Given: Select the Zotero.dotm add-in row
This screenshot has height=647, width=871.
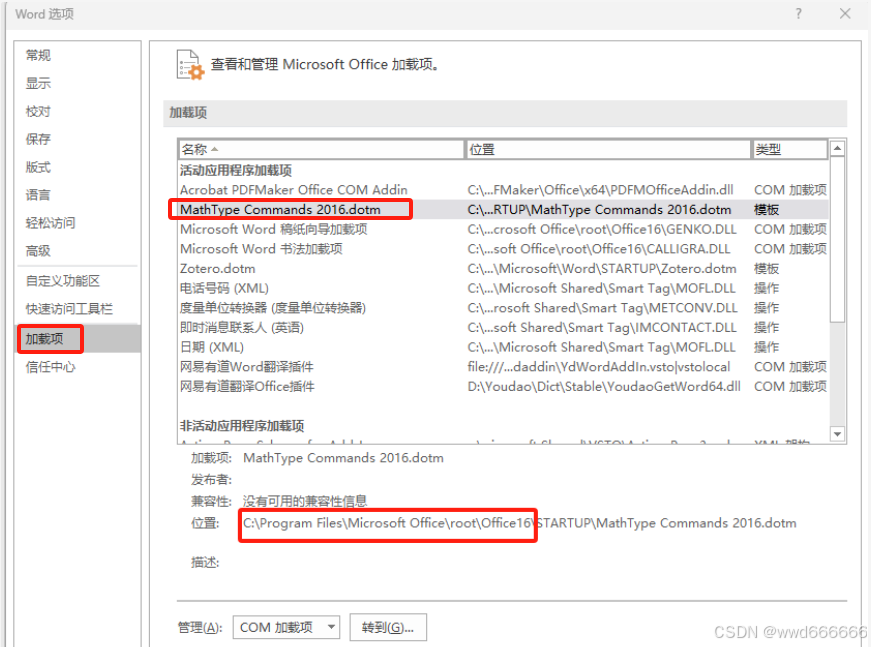Looking at the screenshot, I should coord(503,269).
